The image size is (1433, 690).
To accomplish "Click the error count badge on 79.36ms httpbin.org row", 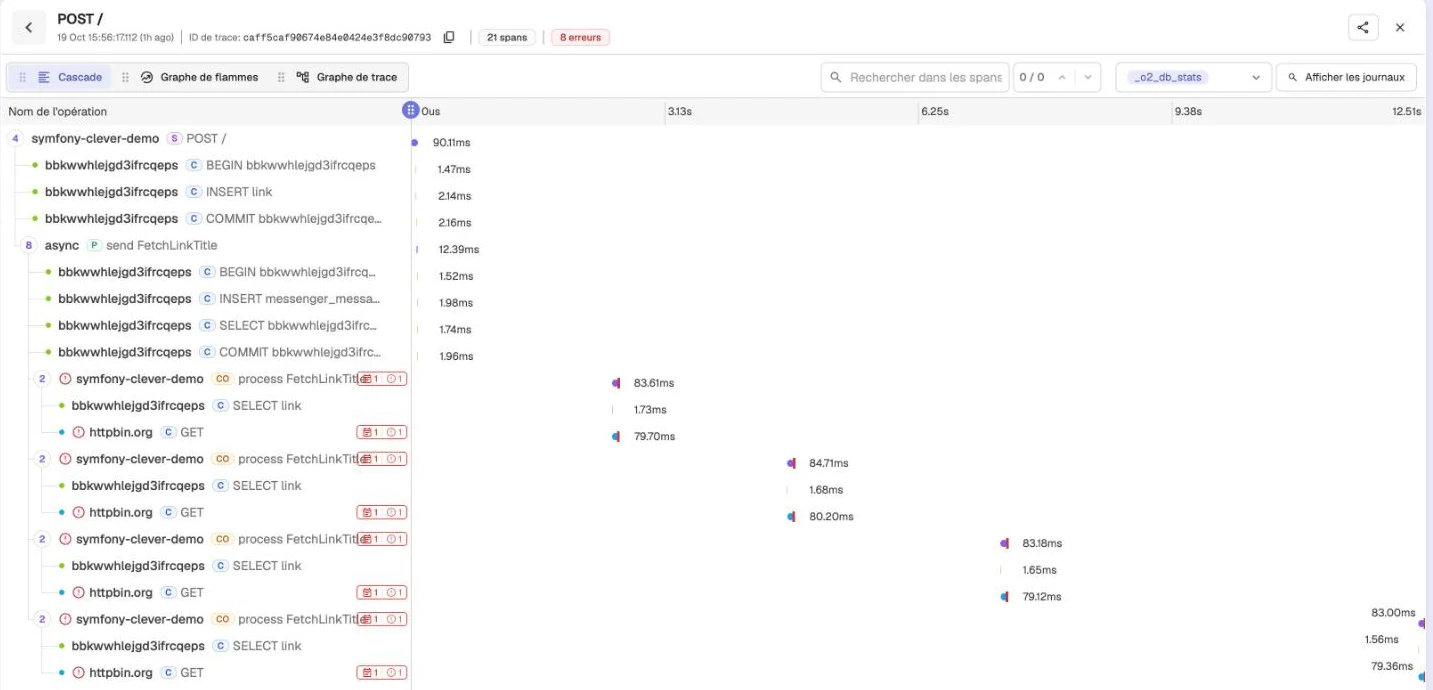I will click(395, 673).
